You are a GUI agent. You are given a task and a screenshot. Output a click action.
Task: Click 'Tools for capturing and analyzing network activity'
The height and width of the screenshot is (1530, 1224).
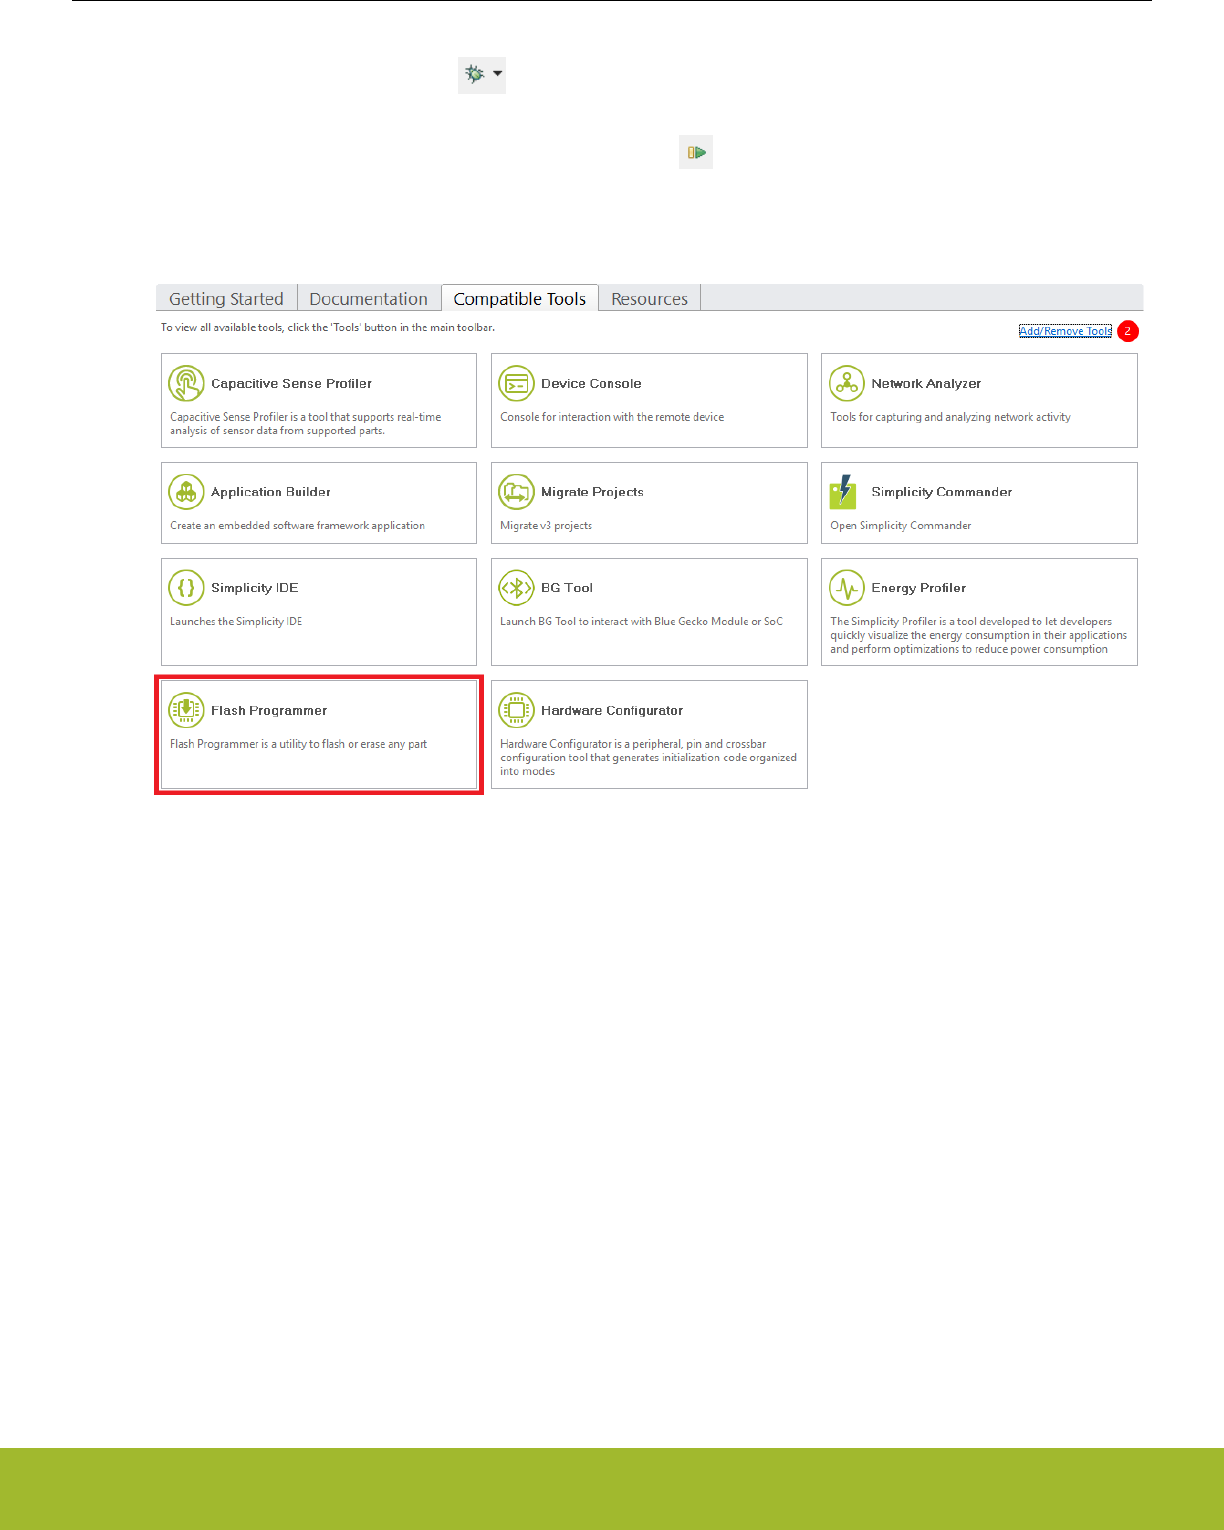coord(950,417)
